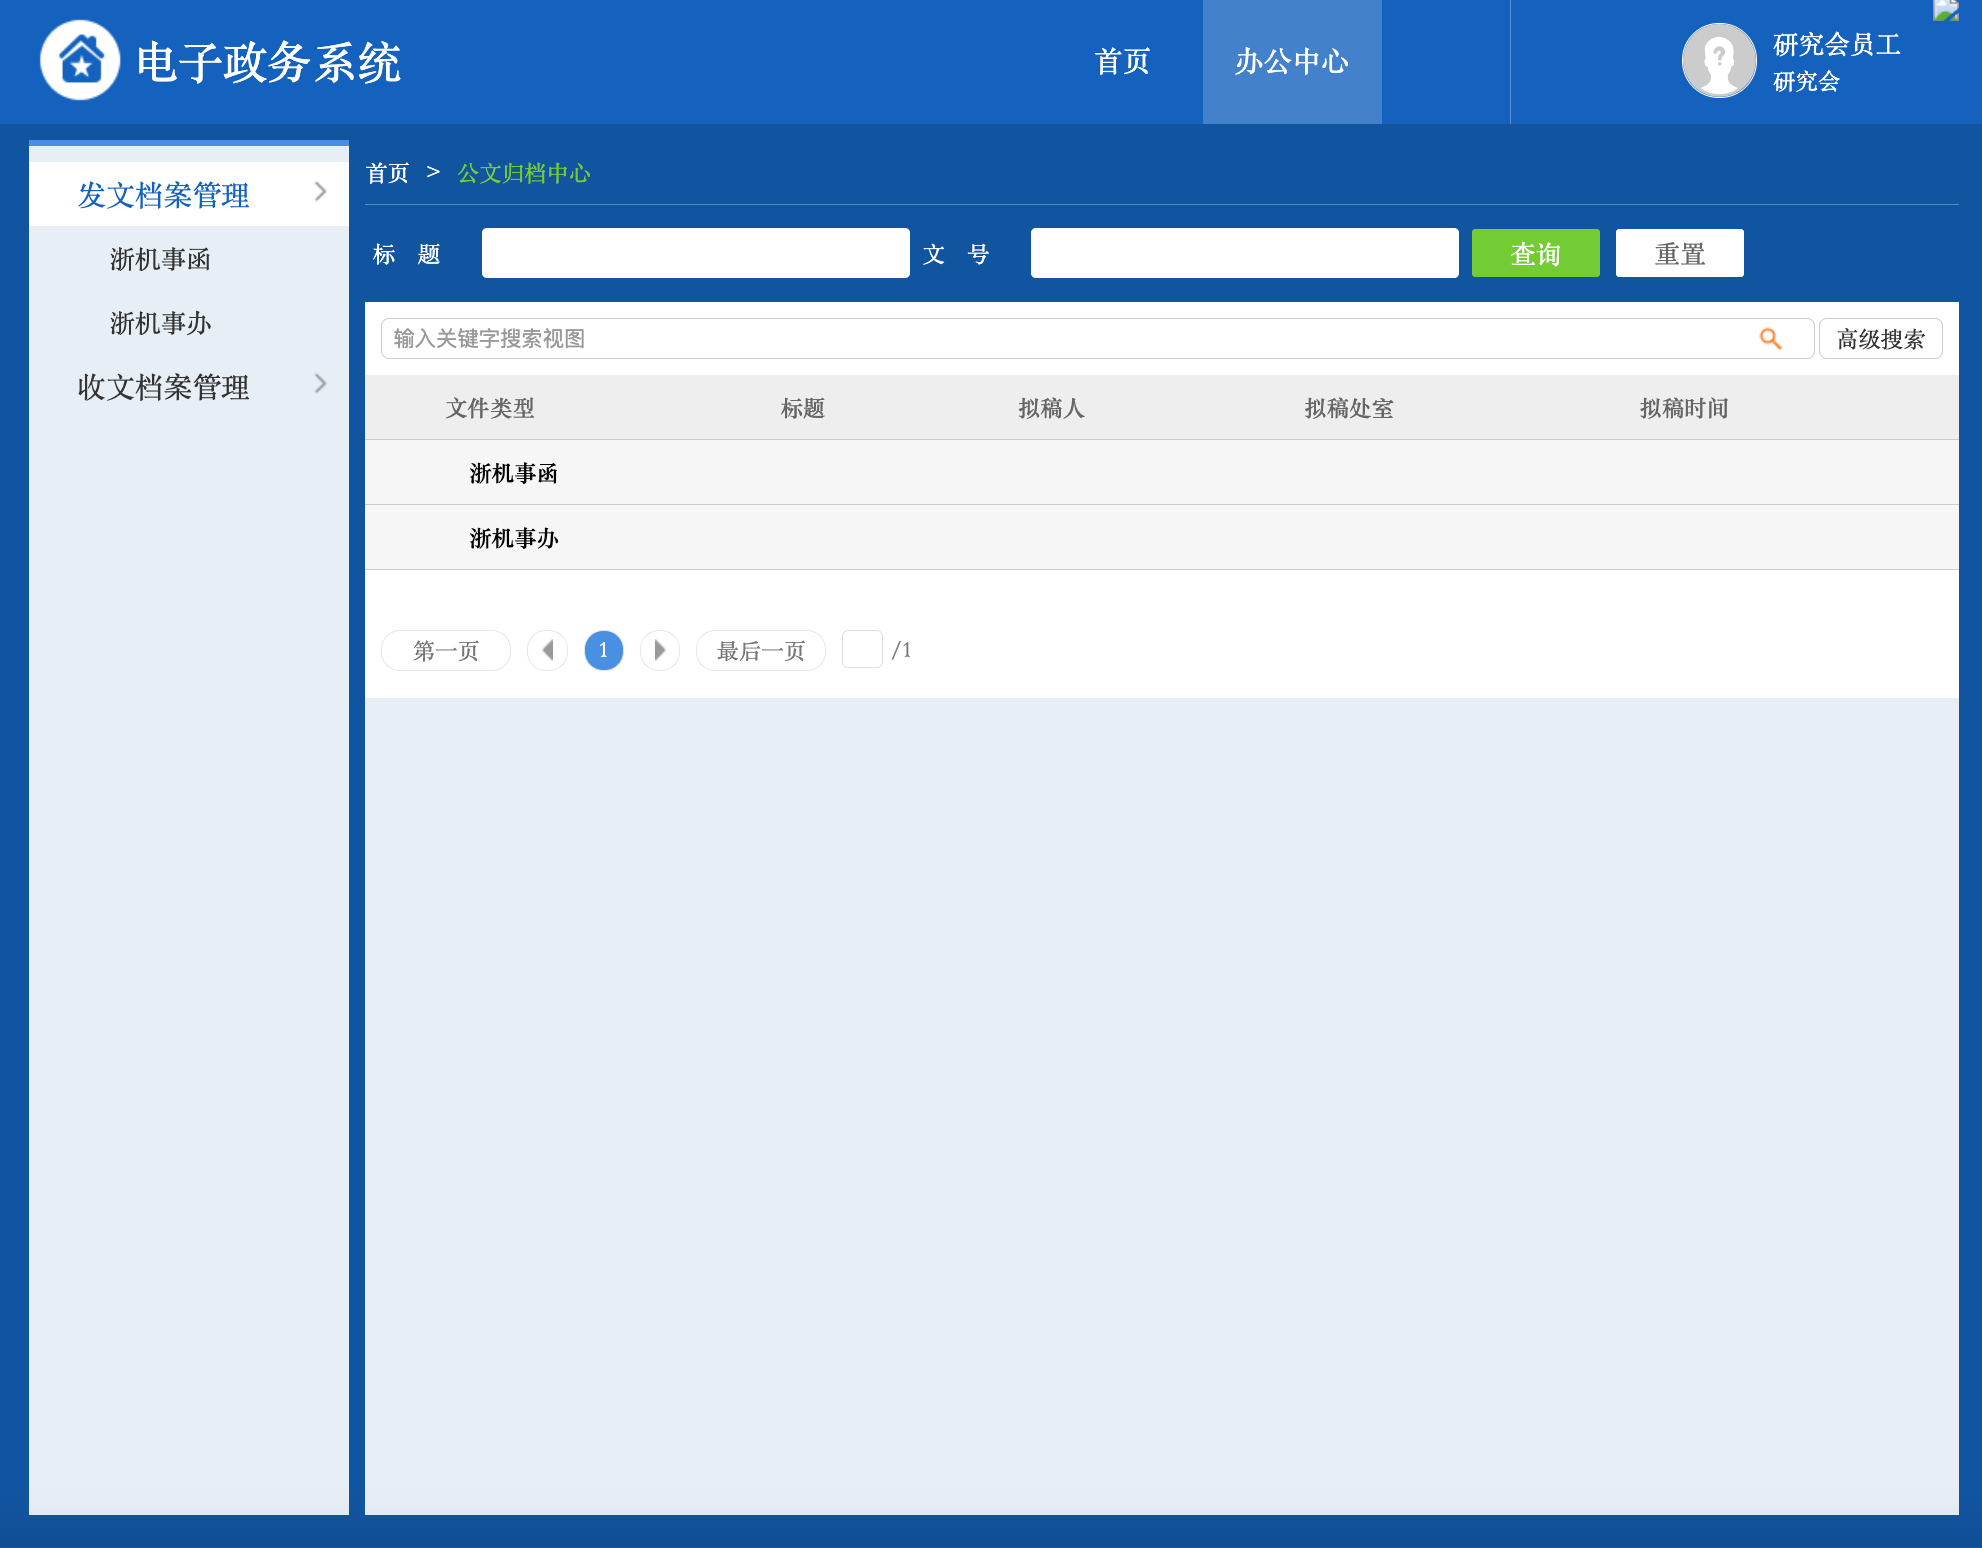Select 浙机事办 in sidebar
Image resolution: width=1982 pixels, height=1548 pixels.
(x=160, y=324)
